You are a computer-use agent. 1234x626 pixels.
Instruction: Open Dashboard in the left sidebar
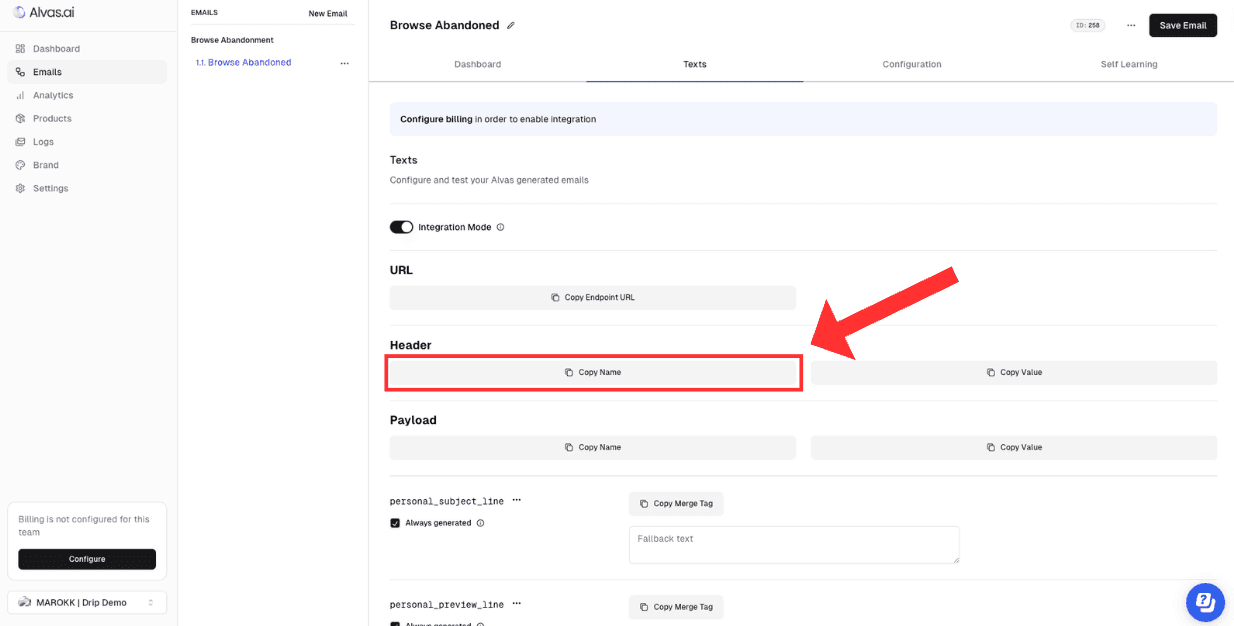tap(87, 49)
